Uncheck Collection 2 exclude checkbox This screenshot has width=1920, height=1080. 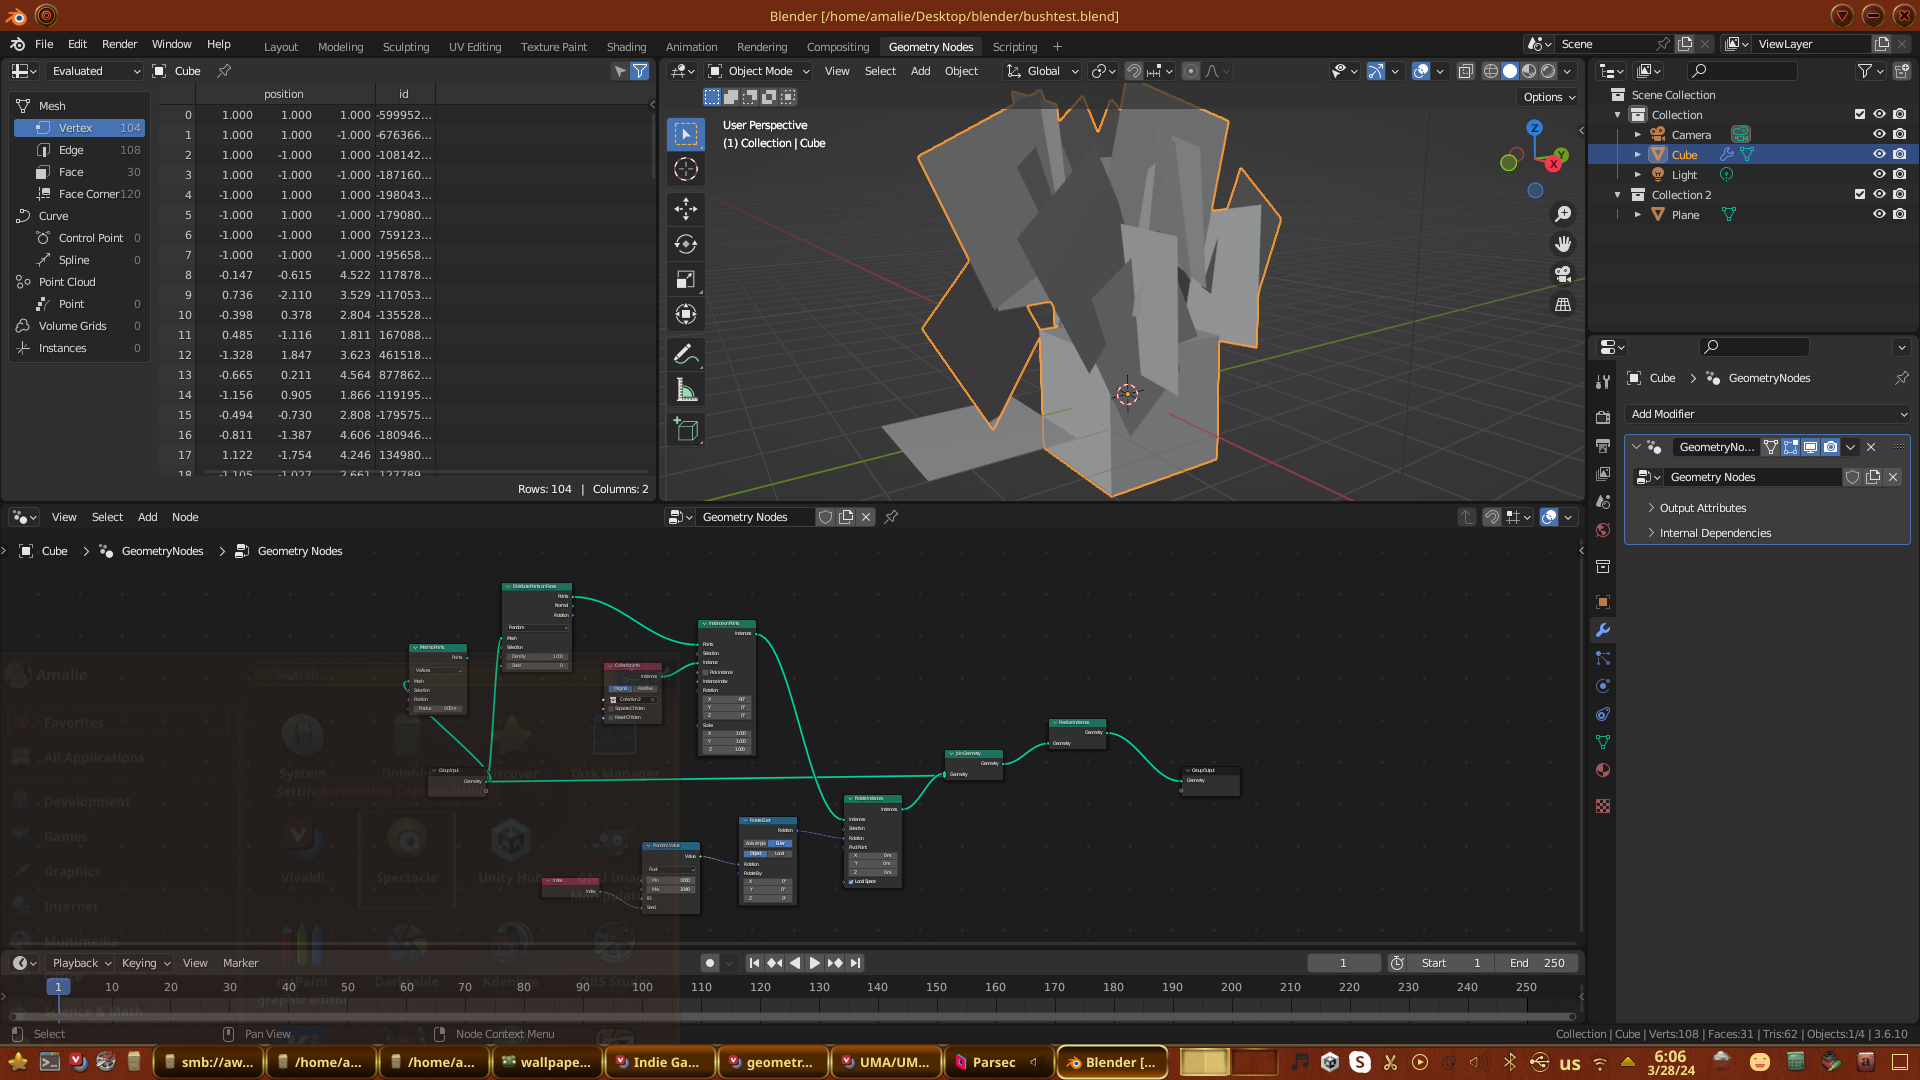pyautogui.click(x=1860, y=195)
